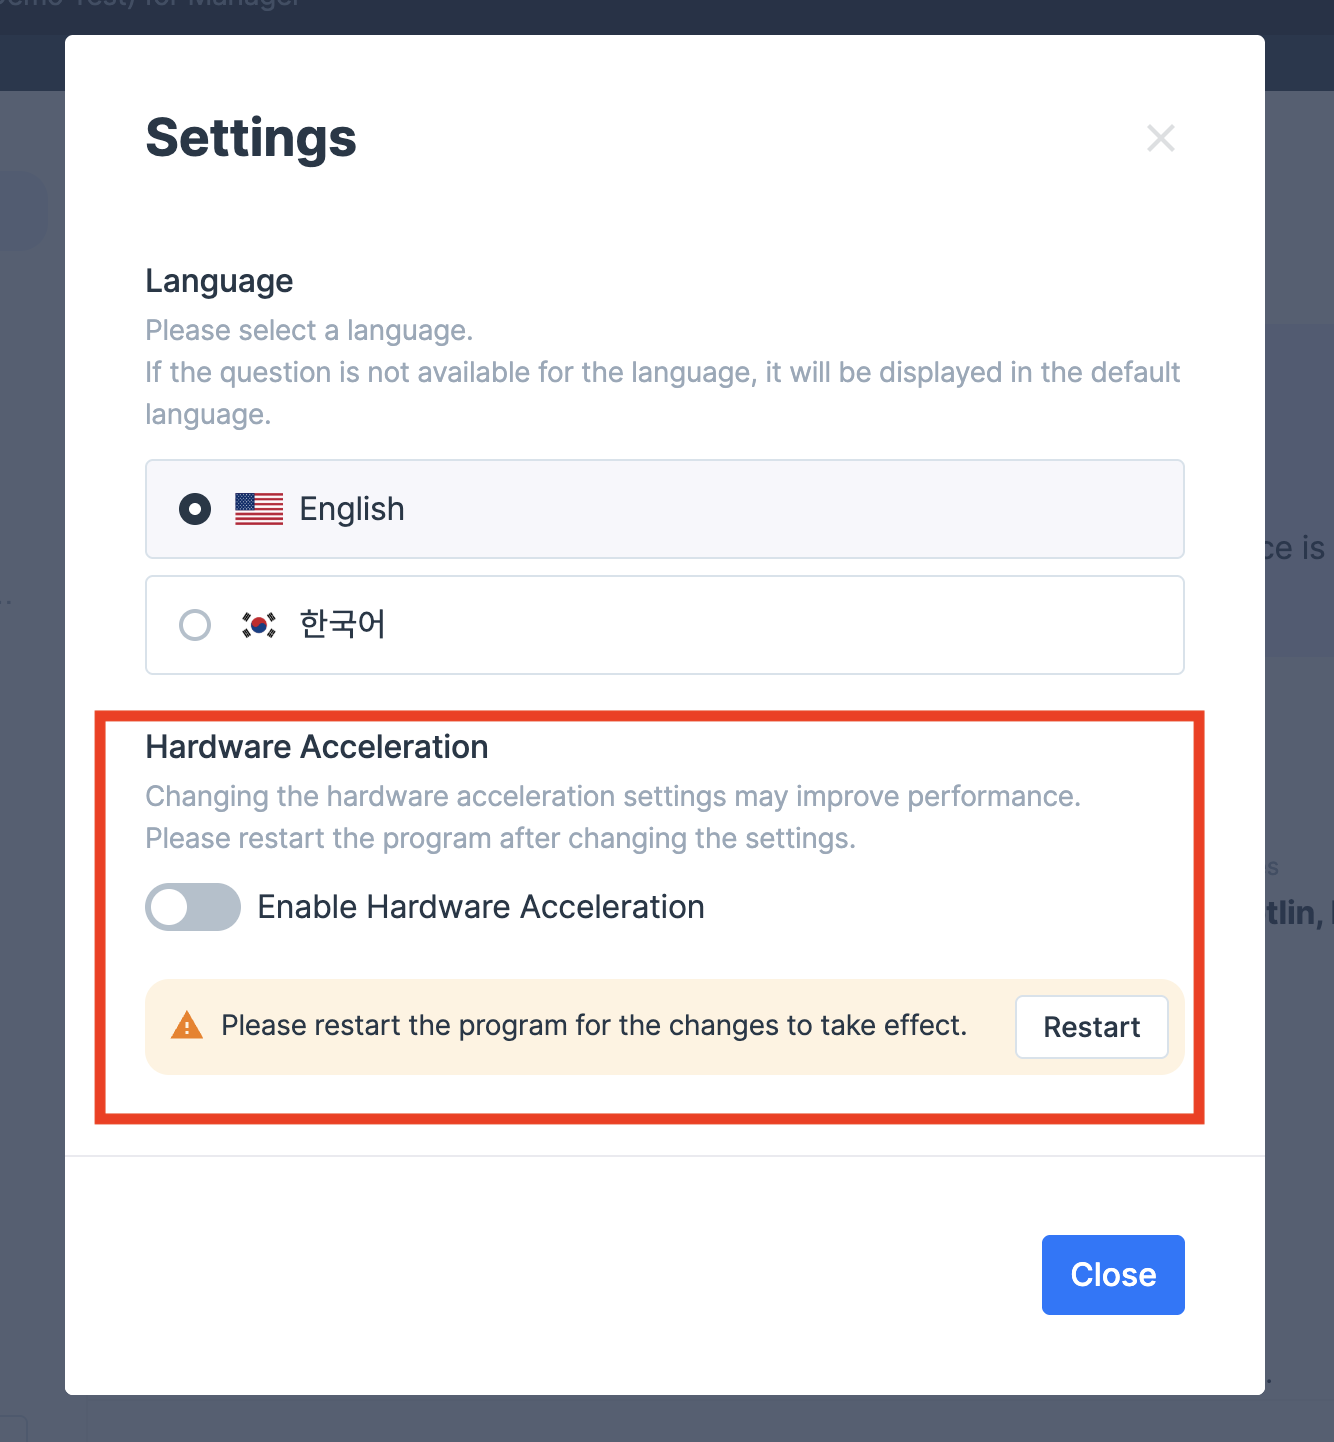Click the restart warning message text
The width and height of the screenshot is (1334, 1442).
click(x=594, y=1026)
